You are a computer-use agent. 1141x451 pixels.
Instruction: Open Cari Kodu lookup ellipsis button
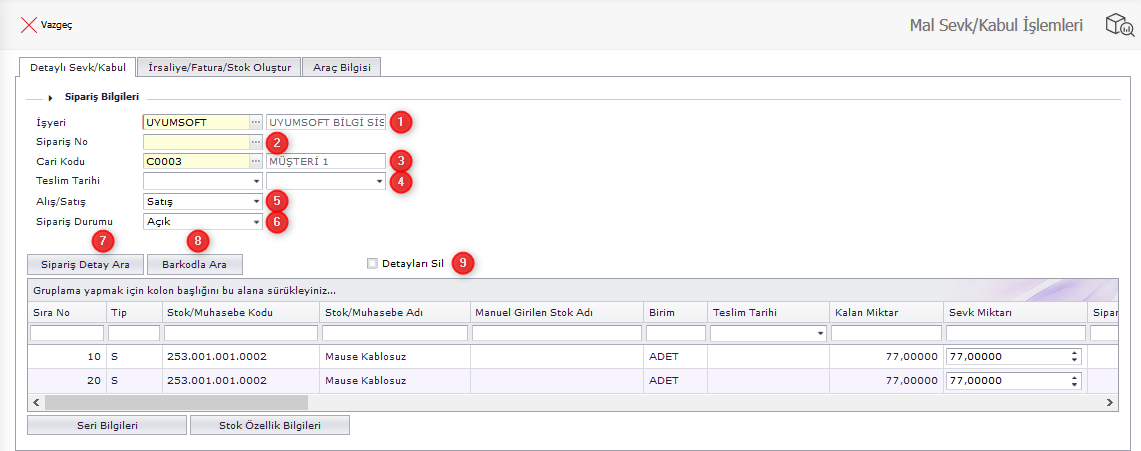tap(255, 160)
